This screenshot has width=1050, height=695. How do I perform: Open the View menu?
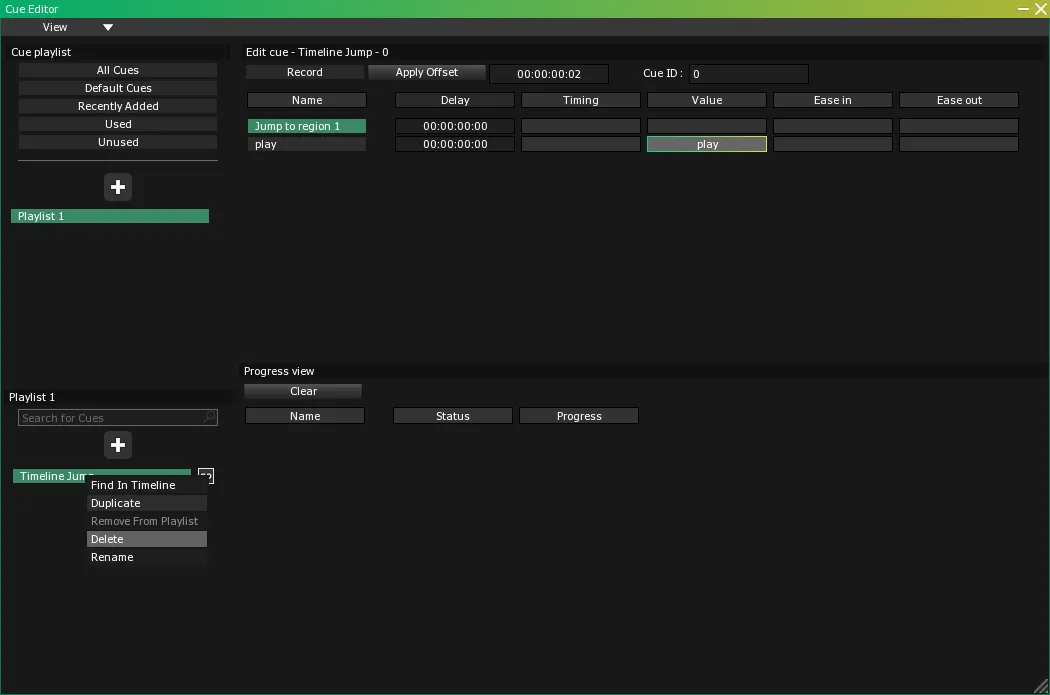tap(55, 27)
